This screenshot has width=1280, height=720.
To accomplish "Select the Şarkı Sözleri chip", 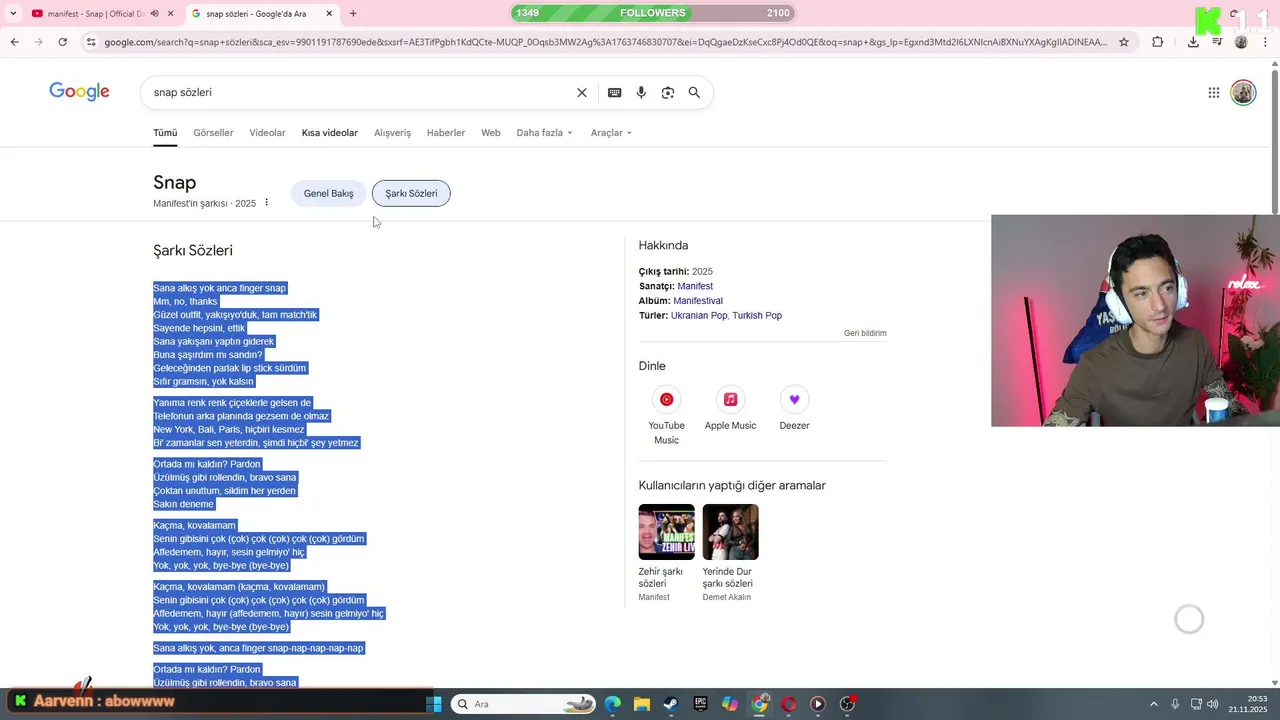I will pyautogui.click(x=411, y=193).
